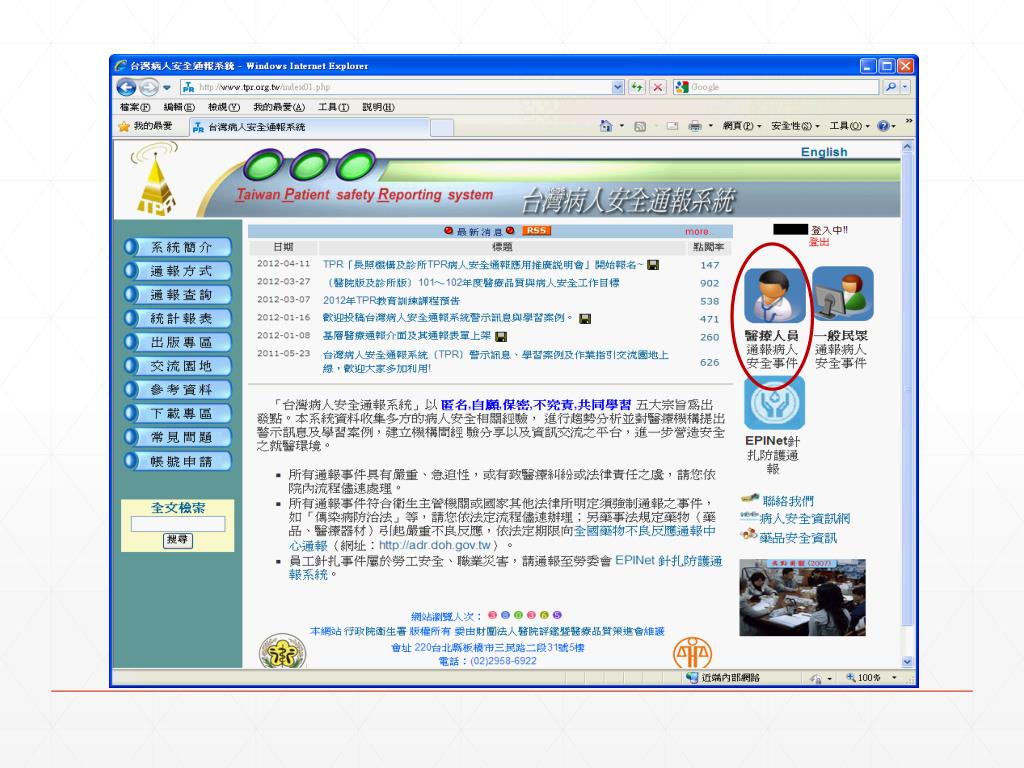Click the RSS feeds toolbar icon
Viewport: 1024px width, 768px height.
pos(640,127)
